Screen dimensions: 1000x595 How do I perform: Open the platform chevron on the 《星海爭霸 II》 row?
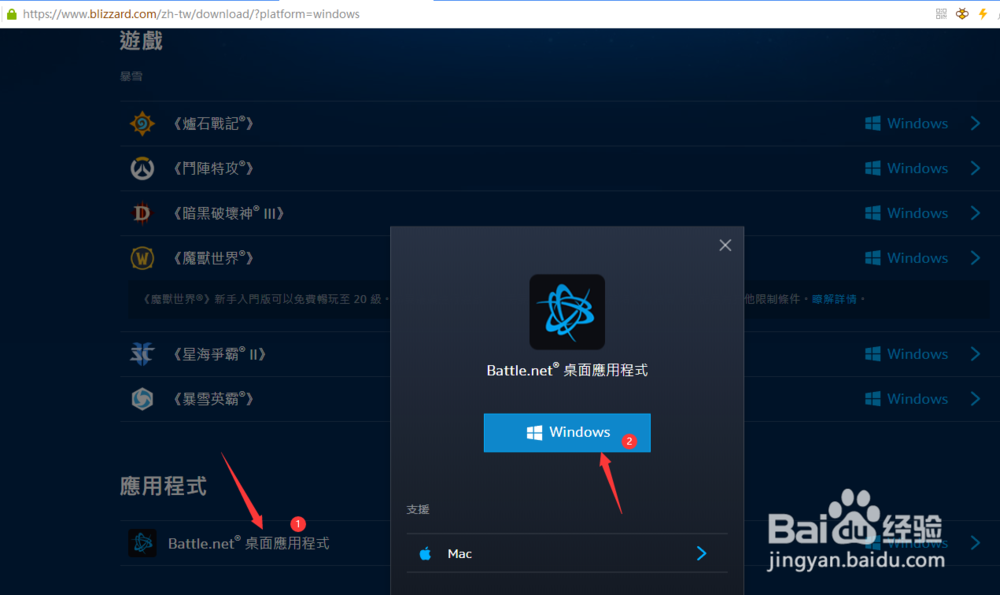975,354
